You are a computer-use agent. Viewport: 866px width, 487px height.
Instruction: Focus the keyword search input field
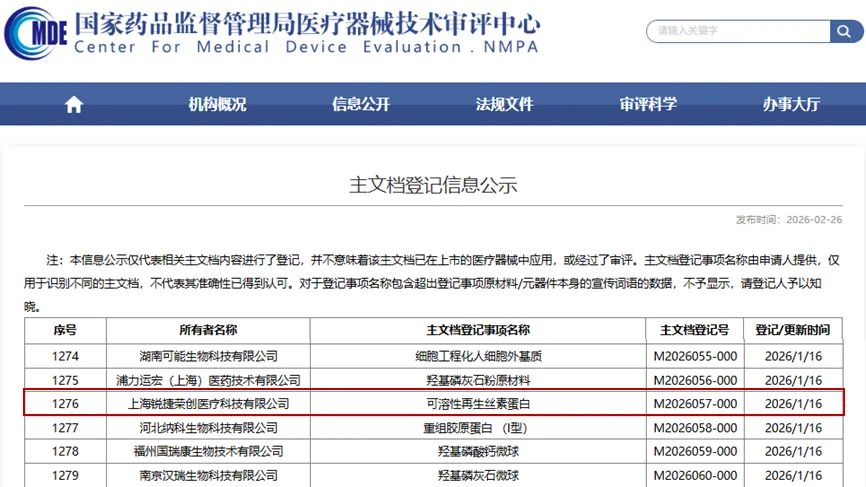[738, 31]
